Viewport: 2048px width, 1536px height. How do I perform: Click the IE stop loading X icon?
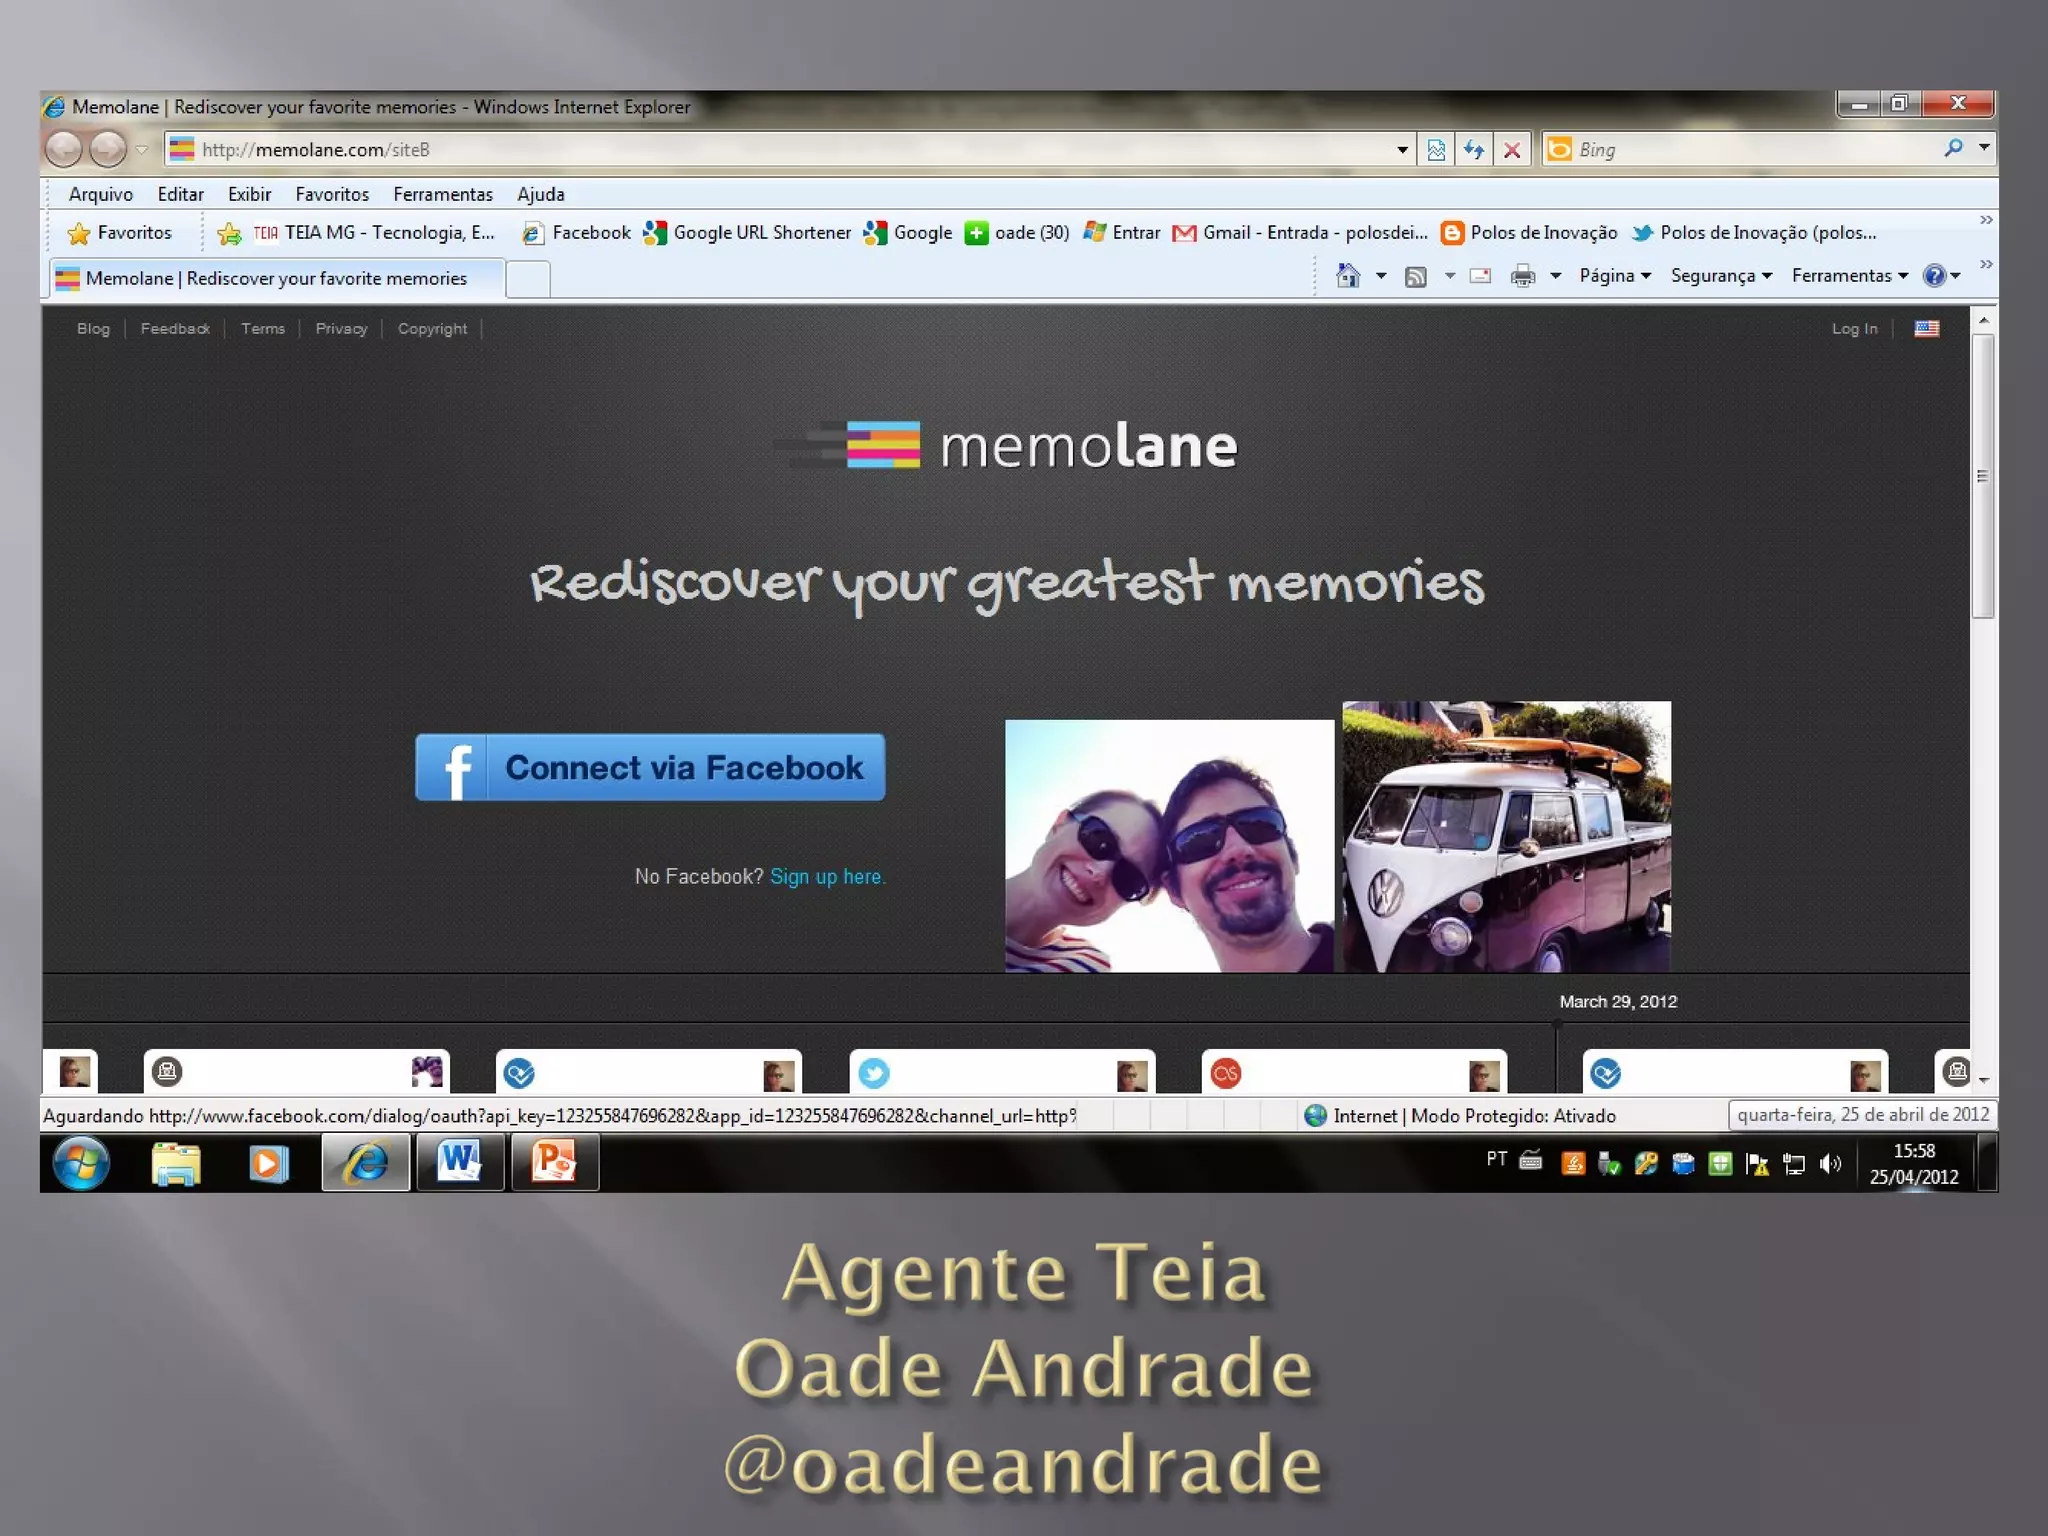click(1512, 150)
